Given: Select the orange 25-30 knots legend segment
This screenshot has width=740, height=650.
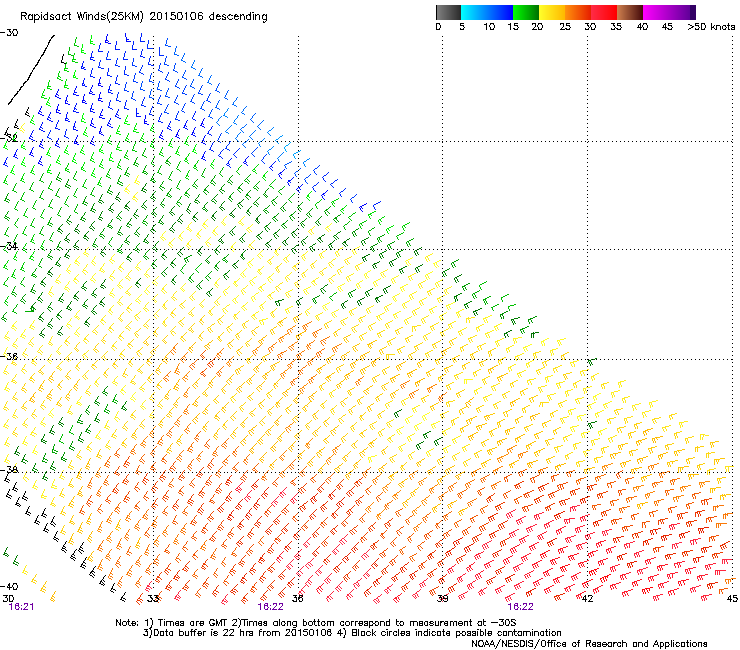Looking at the screenshot, I should pyautogui.click(x=578, y=12).
